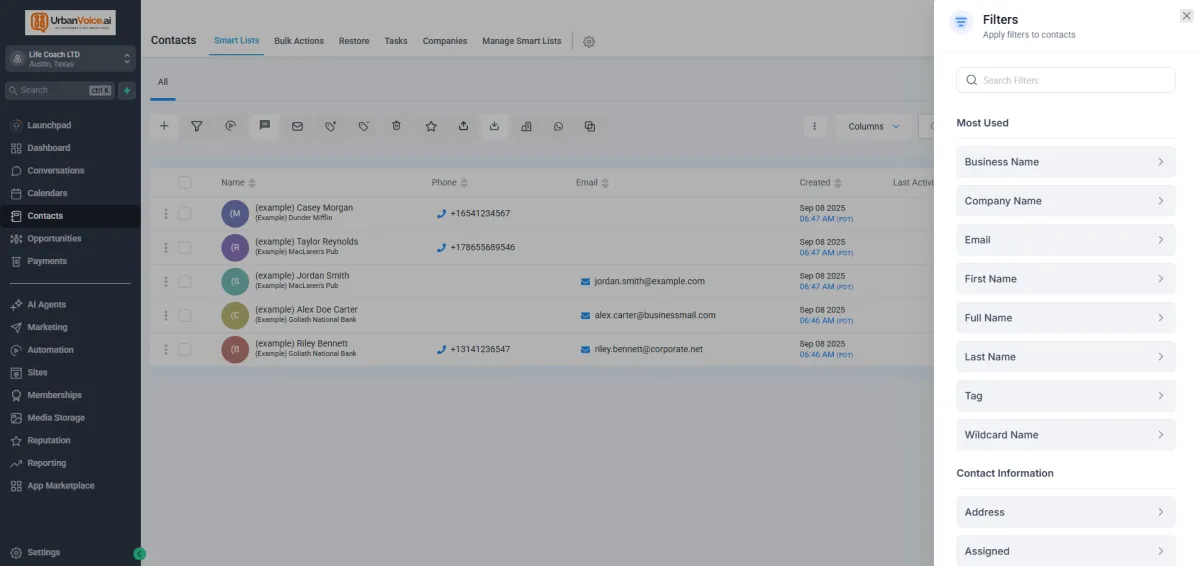
Task: Select the Alex Doe Carter row checkbox
Action: [184, 316]
